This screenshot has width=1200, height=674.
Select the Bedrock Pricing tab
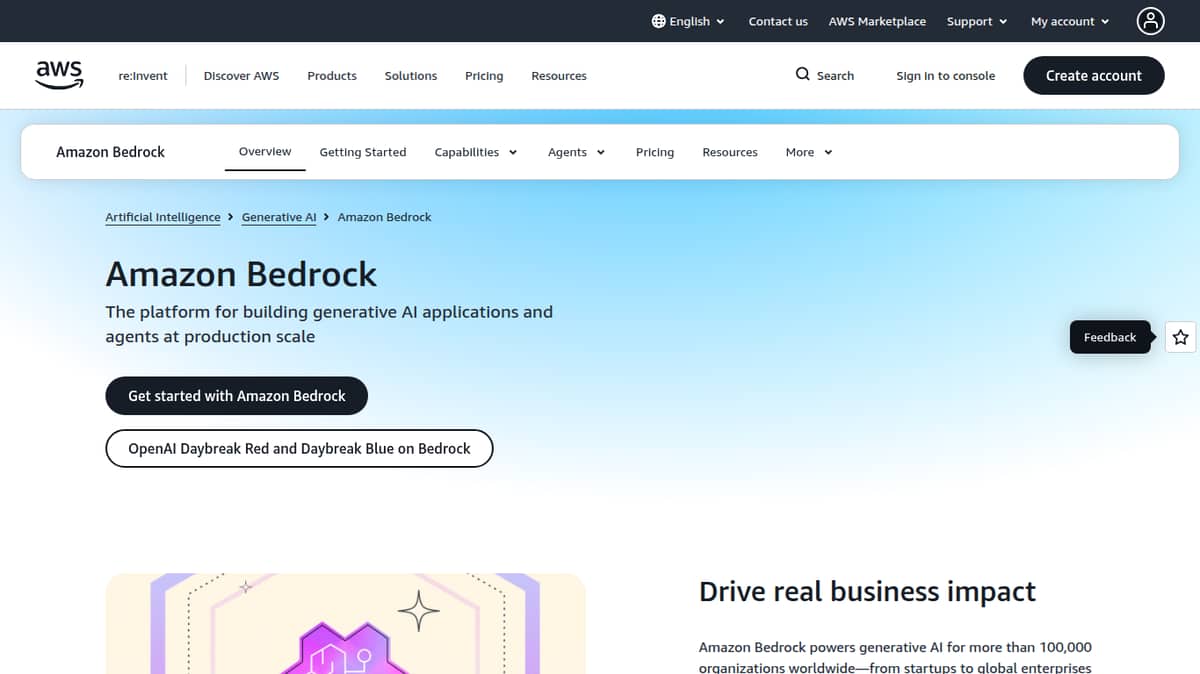655,152
